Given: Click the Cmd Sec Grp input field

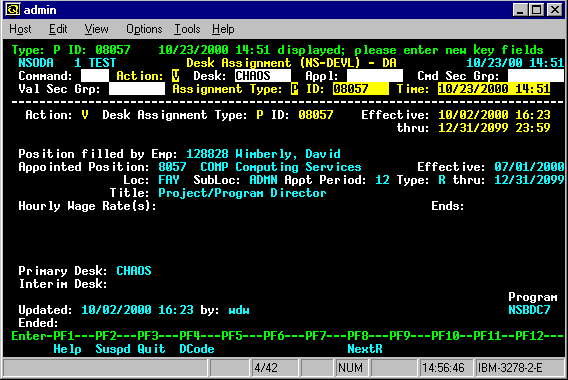Looking at the screenshot, I should 536,76.
